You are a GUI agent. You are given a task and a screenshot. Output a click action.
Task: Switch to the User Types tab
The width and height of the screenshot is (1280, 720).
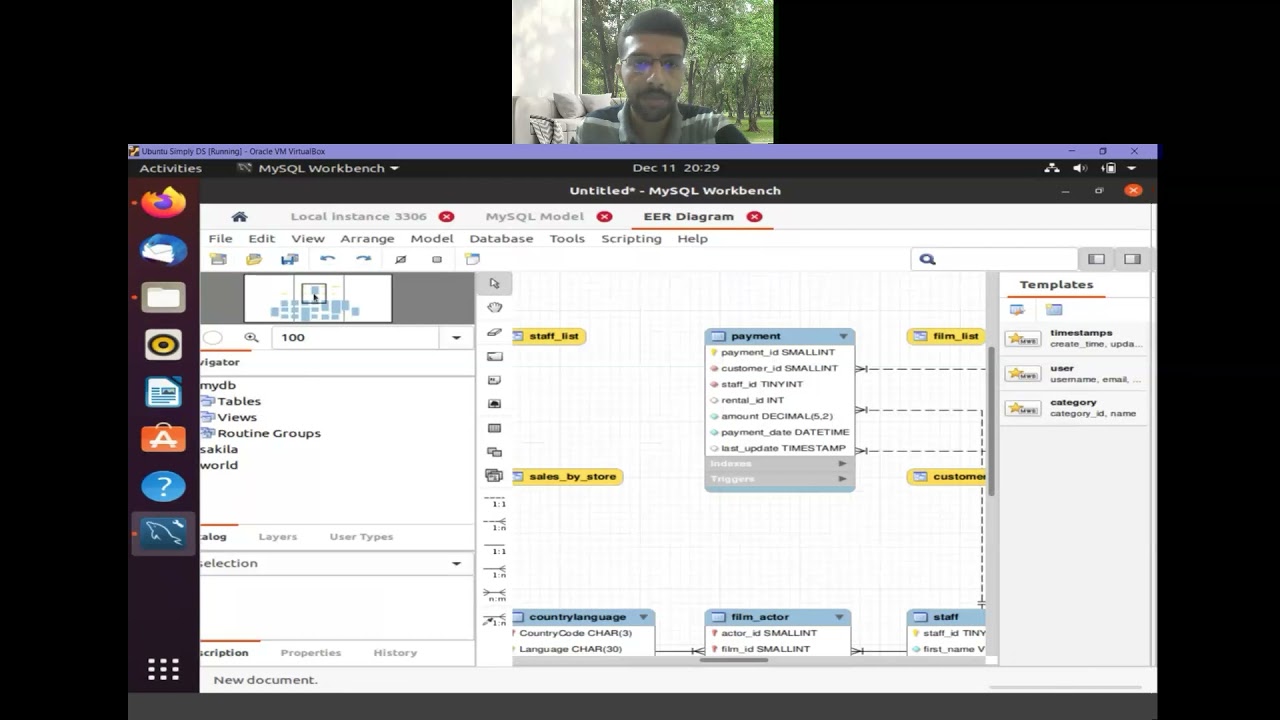coord(361,537)
